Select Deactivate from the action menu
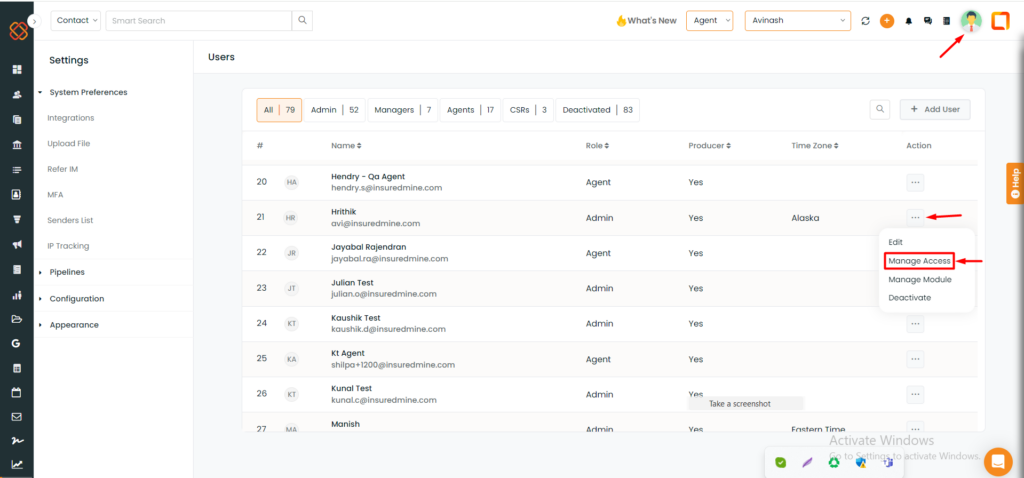This screenshot has width=1024, height=478. [910, 298]
